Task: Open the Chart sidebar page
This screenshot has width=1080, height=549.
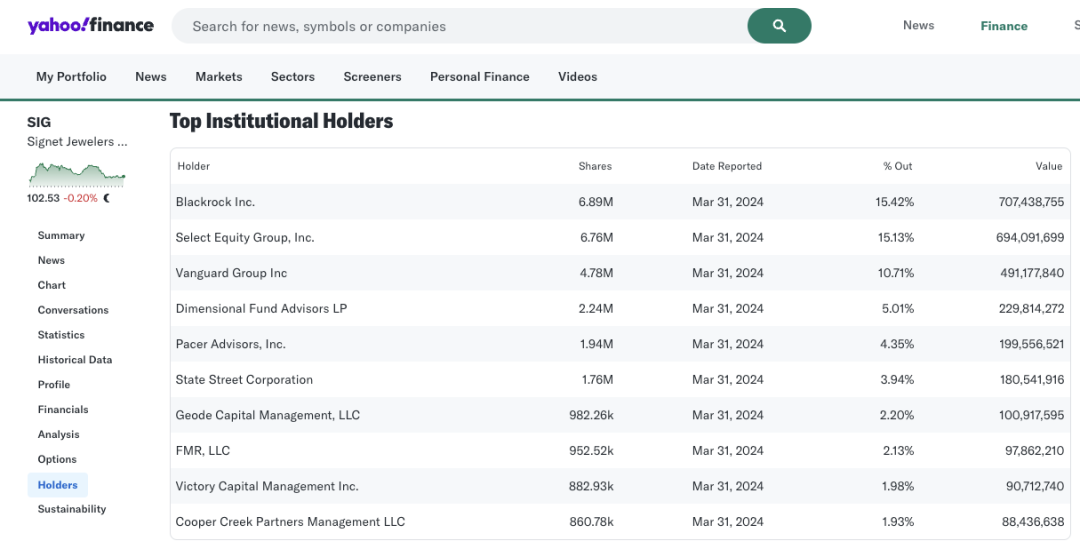Action: (x=52, y=285)
